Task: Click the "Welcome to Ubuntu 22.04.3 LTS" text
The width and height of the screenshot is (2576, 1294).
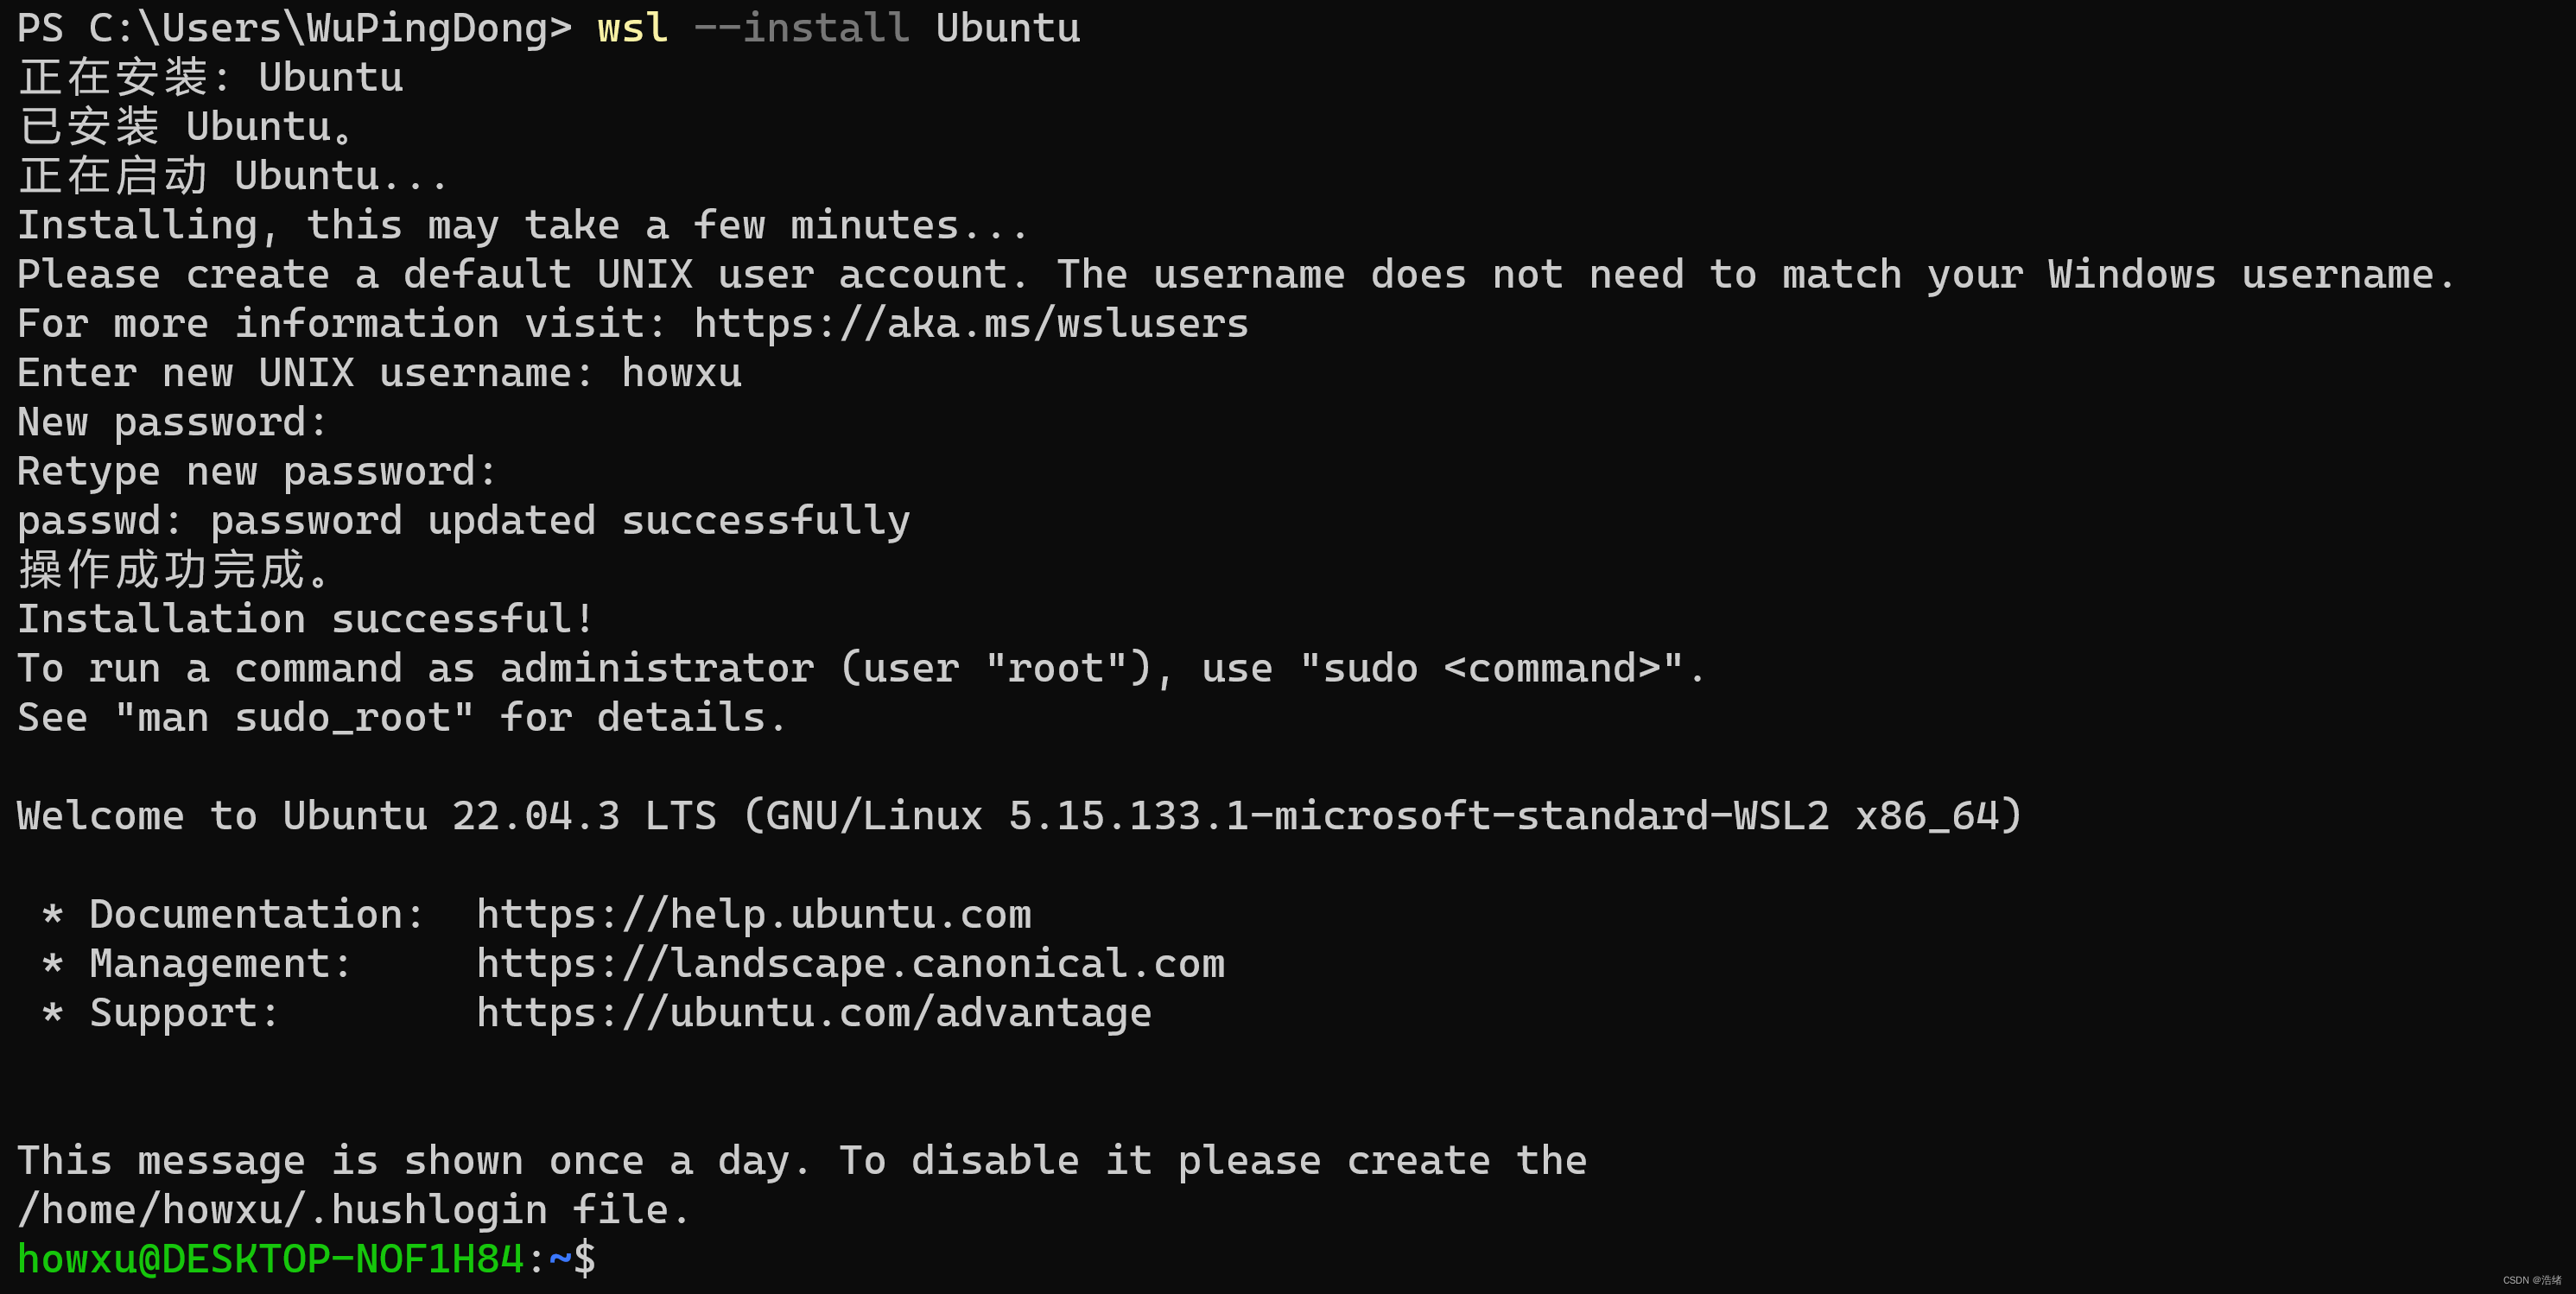Action: pyautogui.click(x=366, y=816)
